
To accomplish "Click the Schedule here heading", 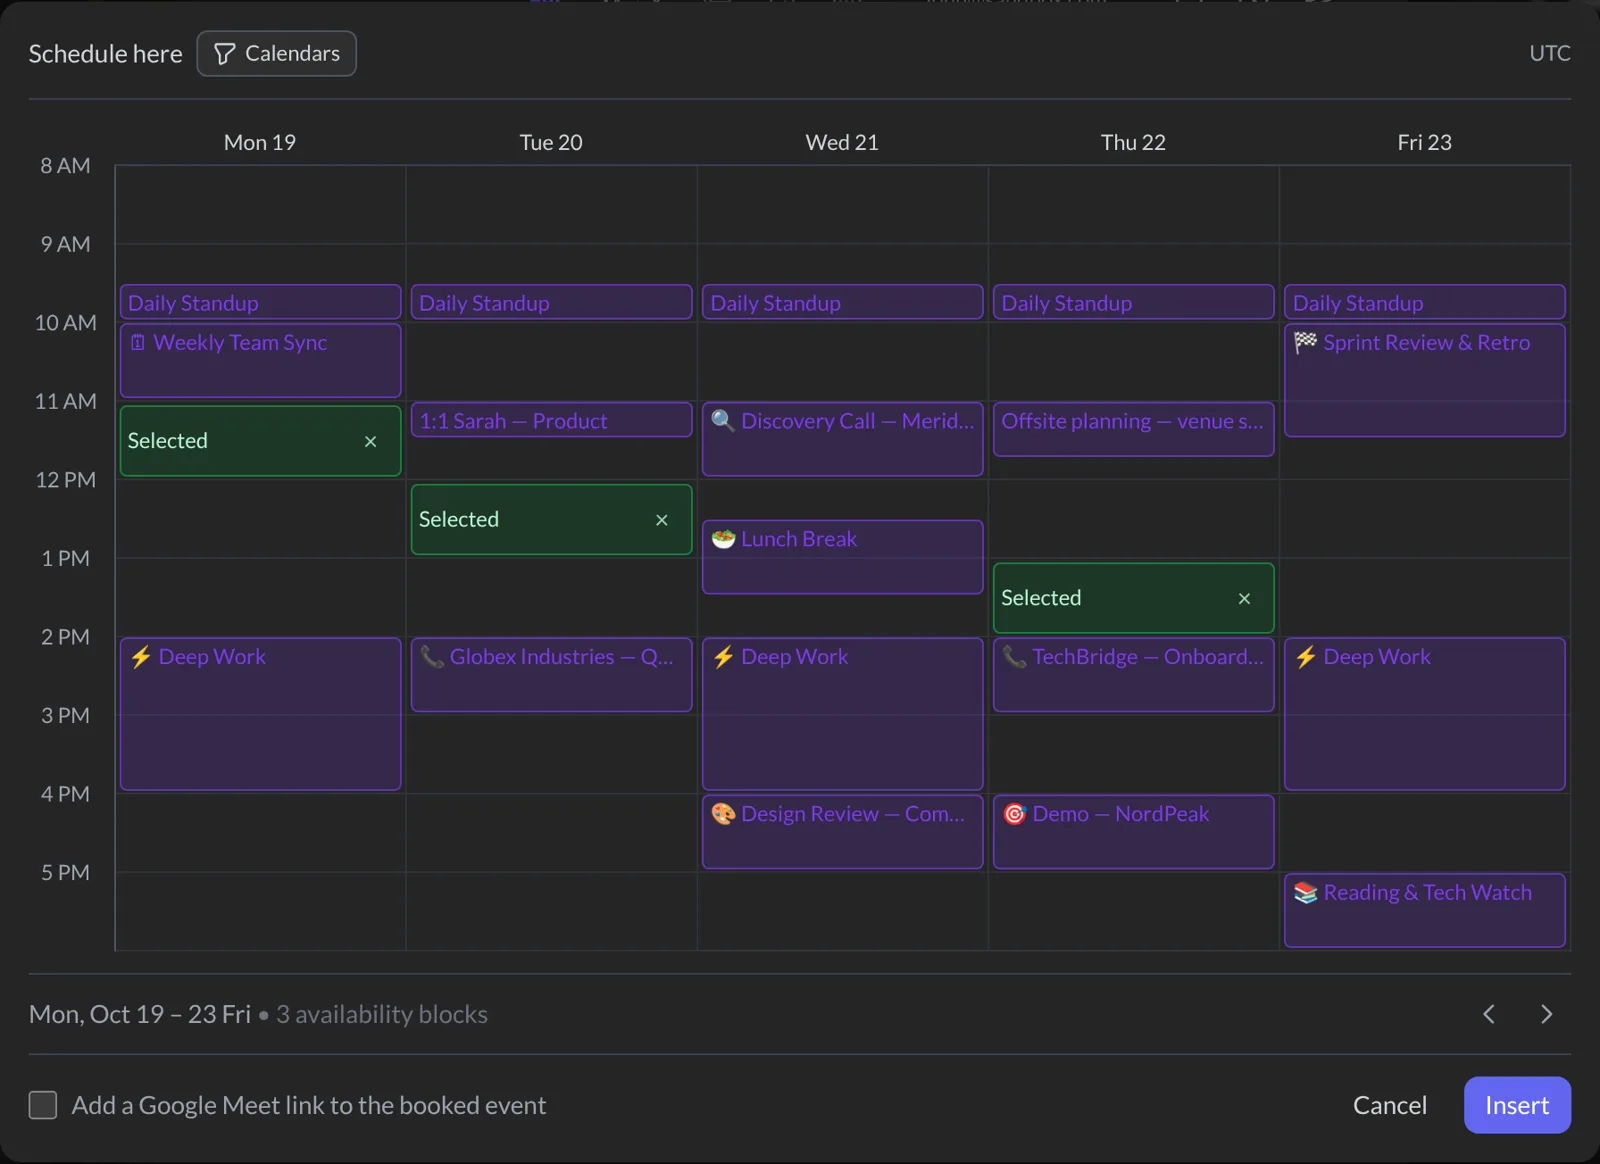I will point(105,53).
